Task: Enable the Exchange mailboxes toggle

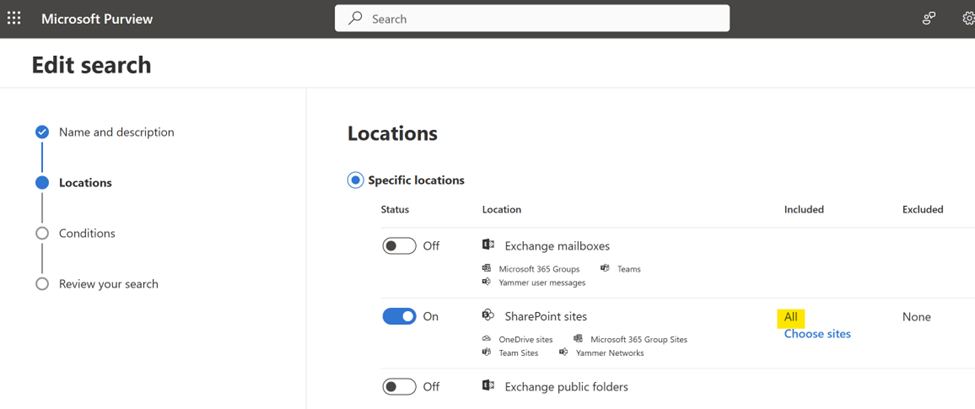Action: (x=399, y=246)
